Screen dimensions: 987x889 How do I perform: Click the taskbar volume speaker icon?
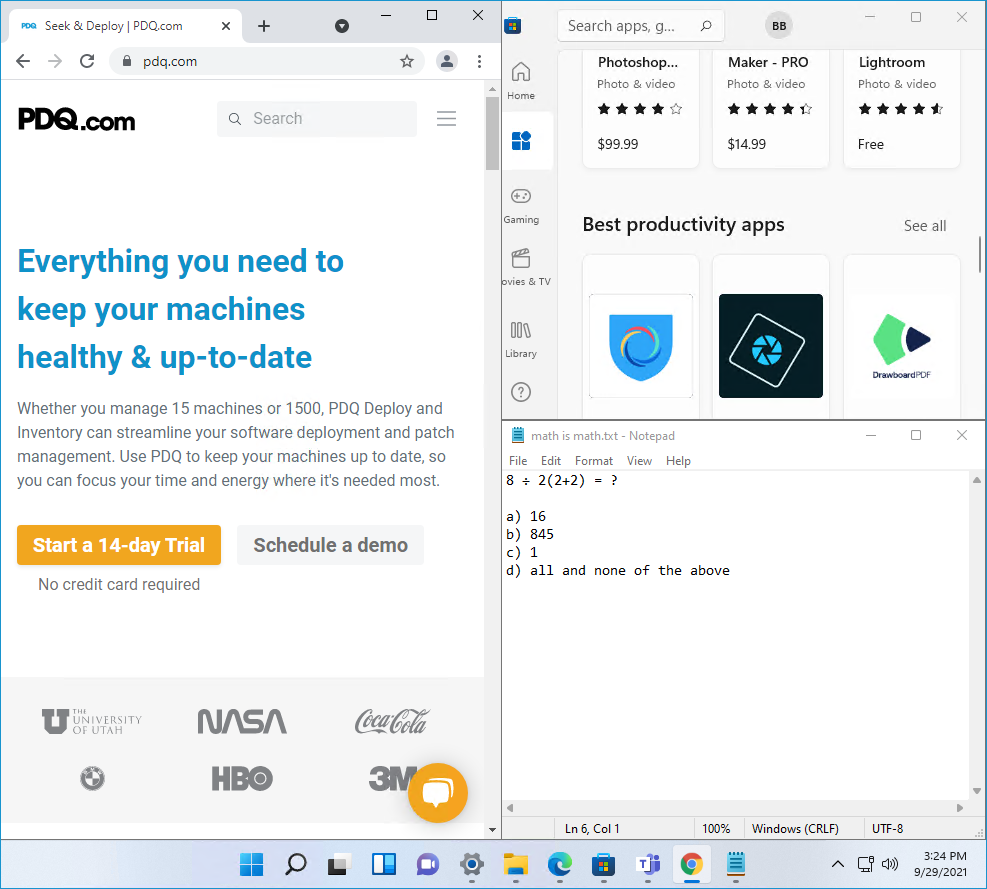pos(889,864)
